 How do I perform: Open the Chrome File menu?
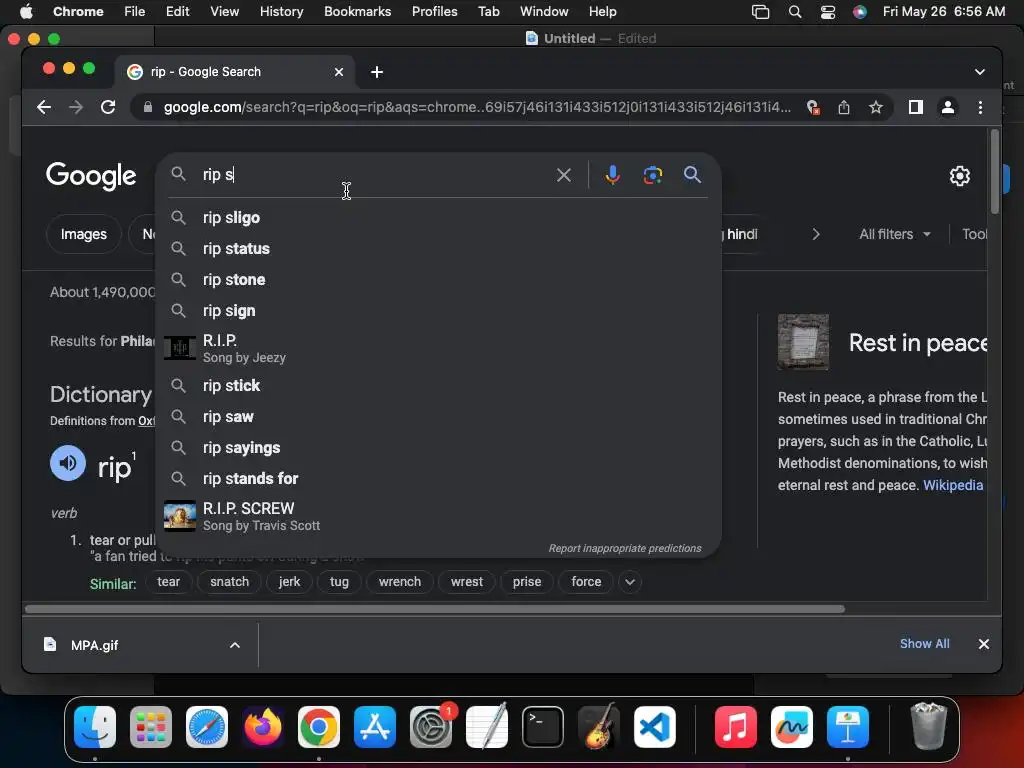pyautogui.click(x=135, y=12)
